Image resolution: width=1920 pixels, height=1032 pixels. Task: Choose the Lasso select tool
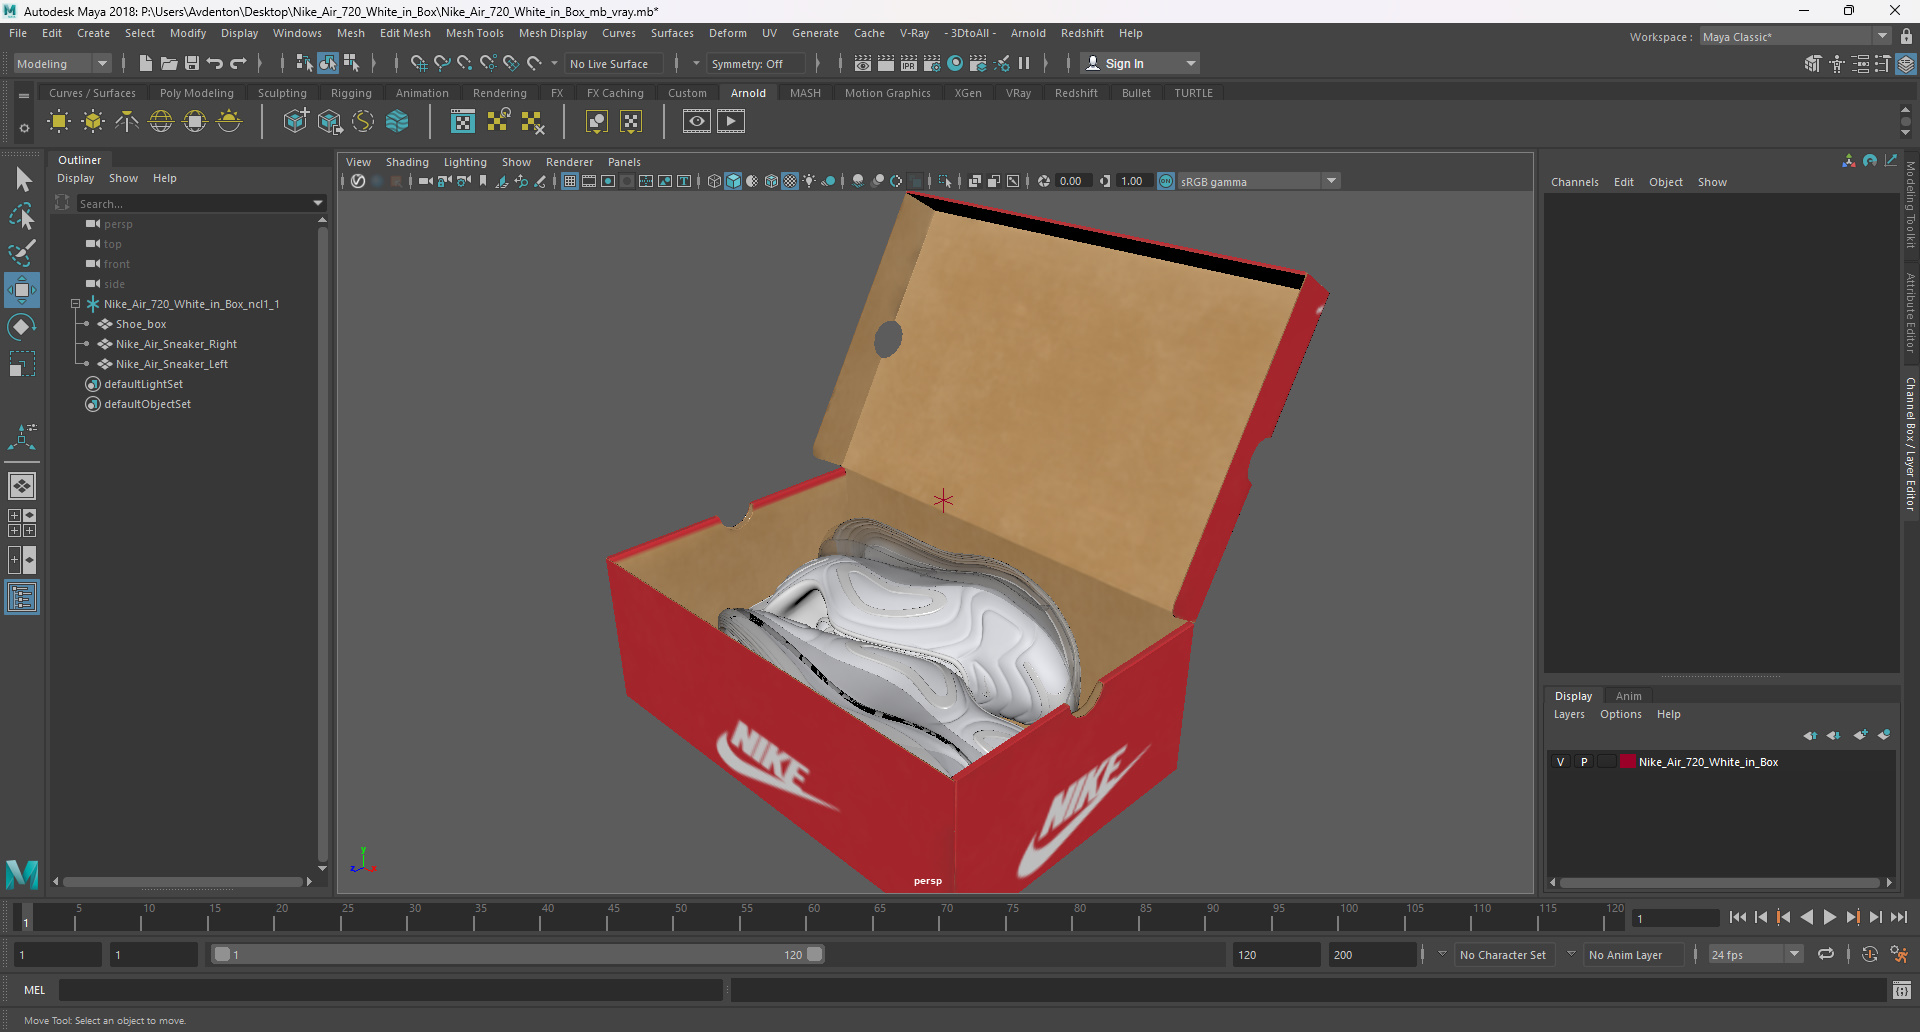point(22,216)
